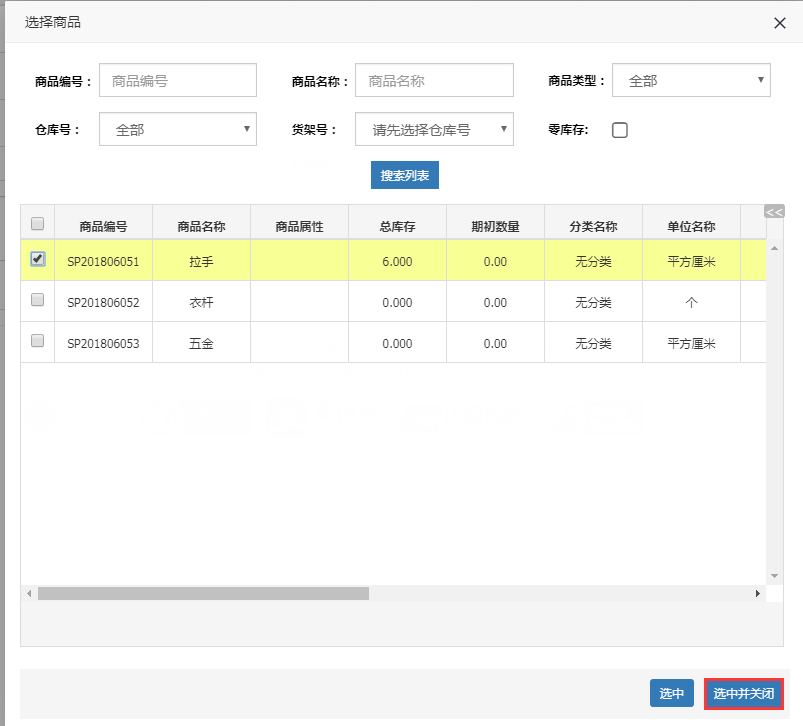The image size is (803, 726).
Task: Check the SP201806053 row checkbox
Action: tap(38, 341)
